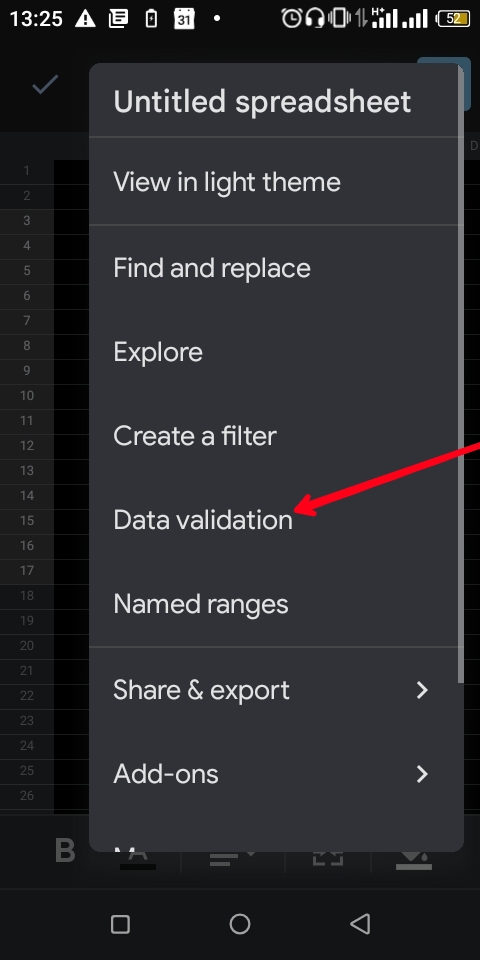Screen dimensions: 480x960
Task: Expand the Add-ons submenu chevron
Action: tap(422, 774)
